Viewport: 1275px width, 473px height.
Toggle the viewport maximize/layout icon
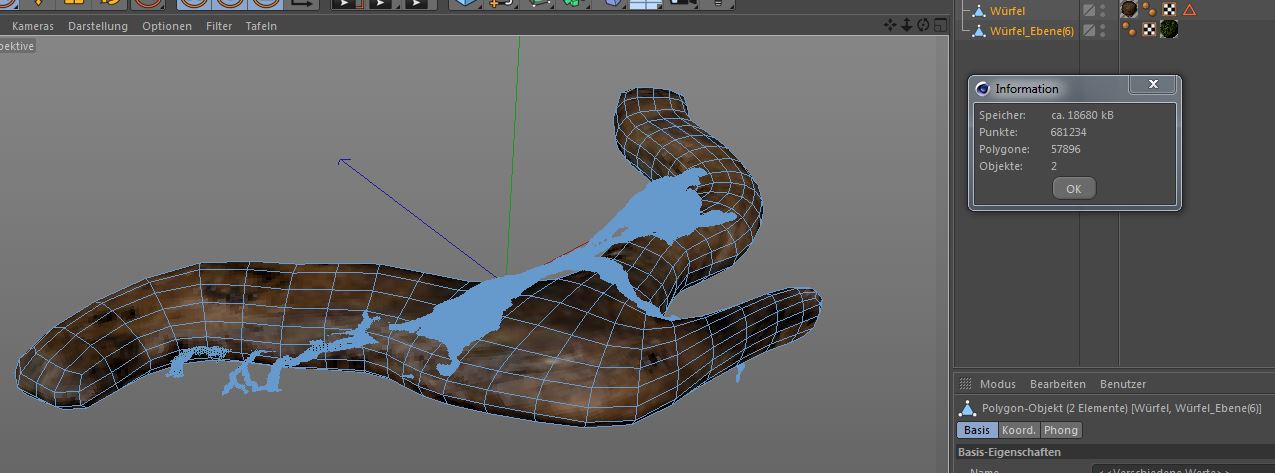(941, 25)
